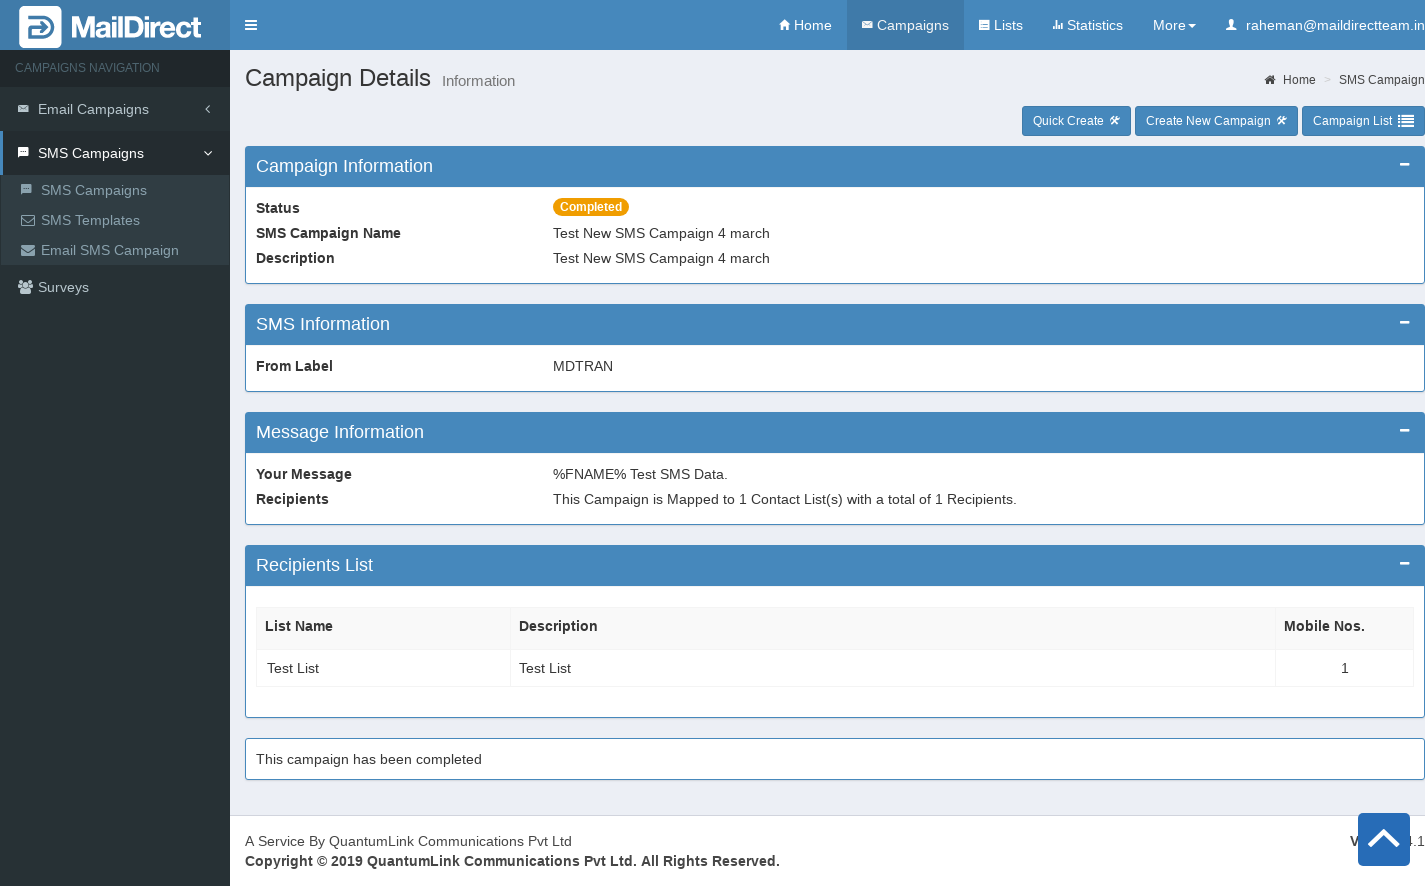Click the Email SMS Campaign envelope icon

click(28, 250)
